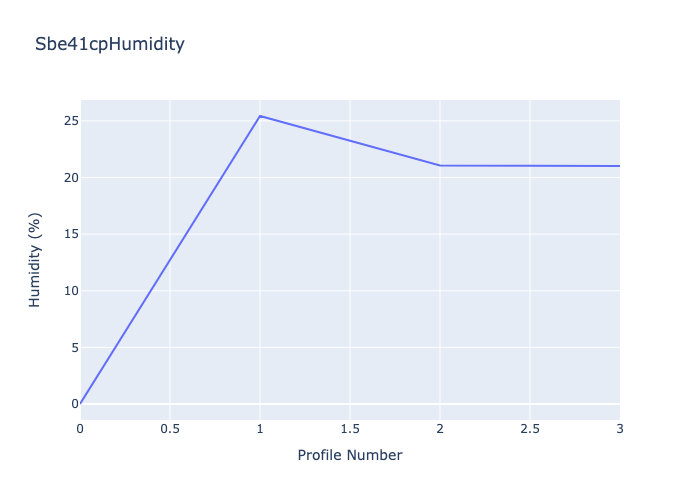Click the line's right end at profile 3
This screenshot has width=700, height=500.
(619, 166)
